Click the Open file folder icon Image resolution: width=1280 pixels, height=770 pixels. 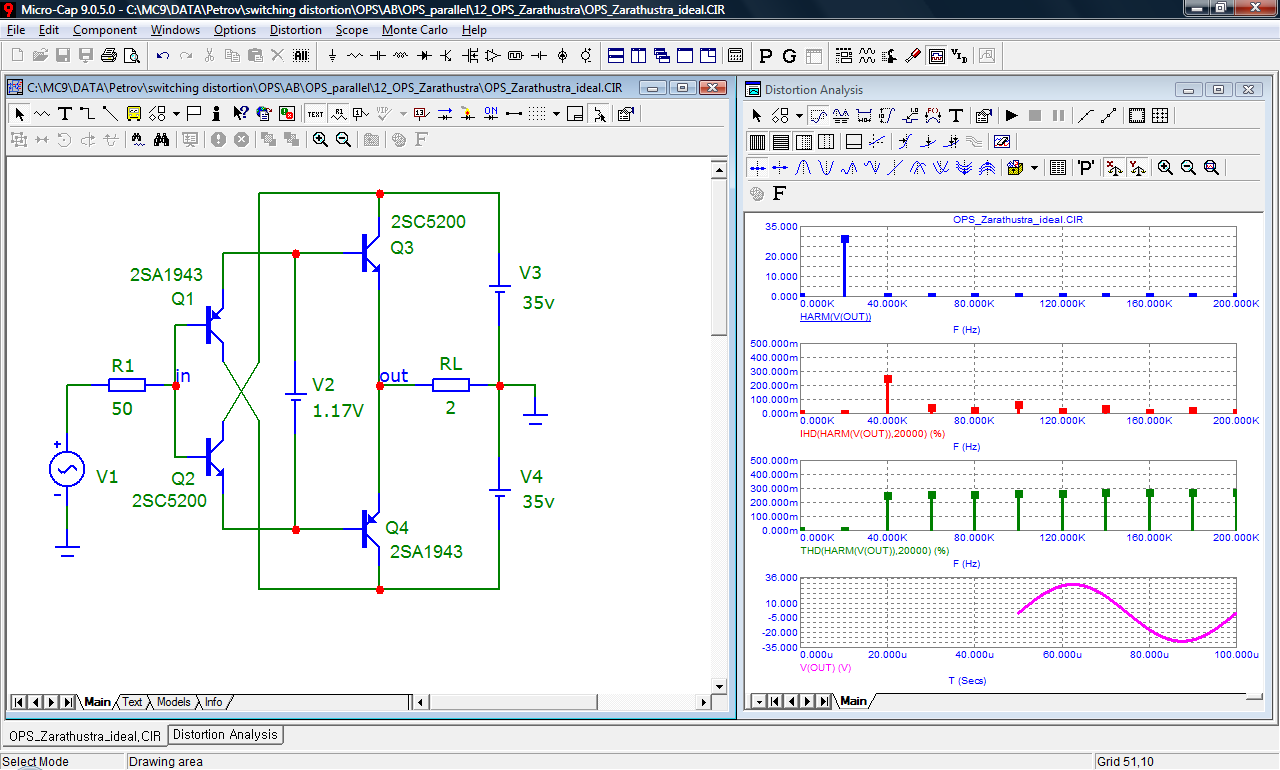[40, 55]
